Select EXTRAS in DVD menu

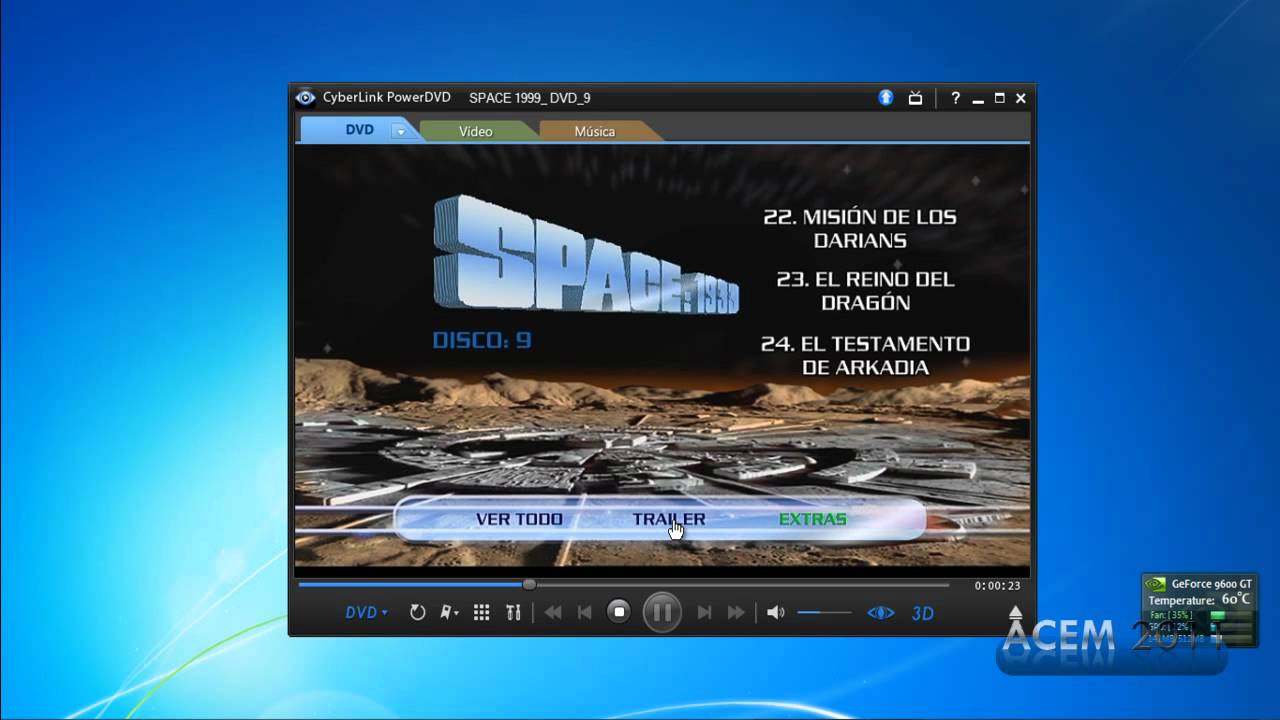813,519
